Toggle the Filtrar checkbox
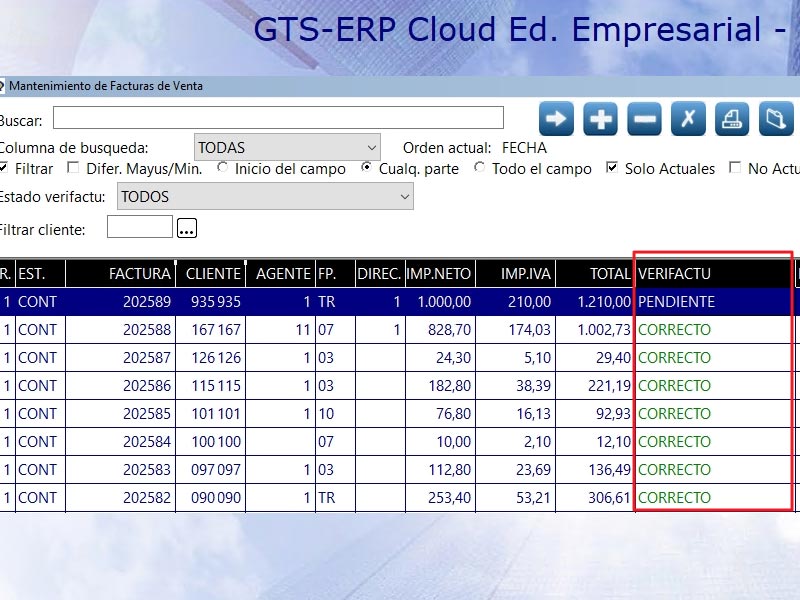The width and height of the screenshot is (800, 600). [4, 168]
